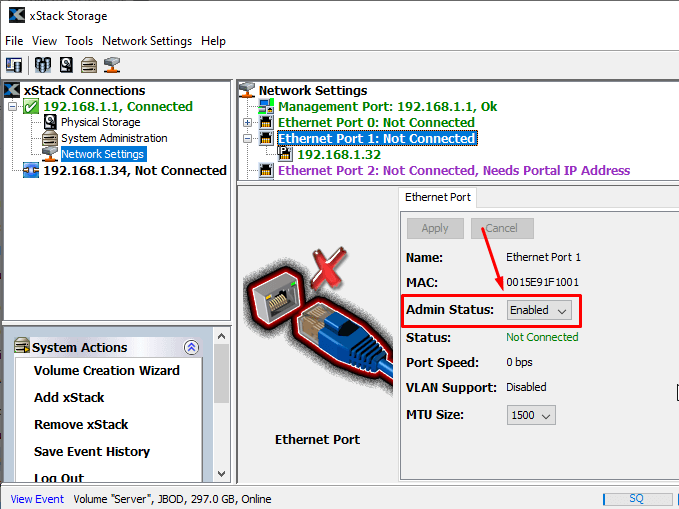Screen dimensions: 679x509
Task: Click the Volume "Server" status bar text
Action: tap(172, 499)
